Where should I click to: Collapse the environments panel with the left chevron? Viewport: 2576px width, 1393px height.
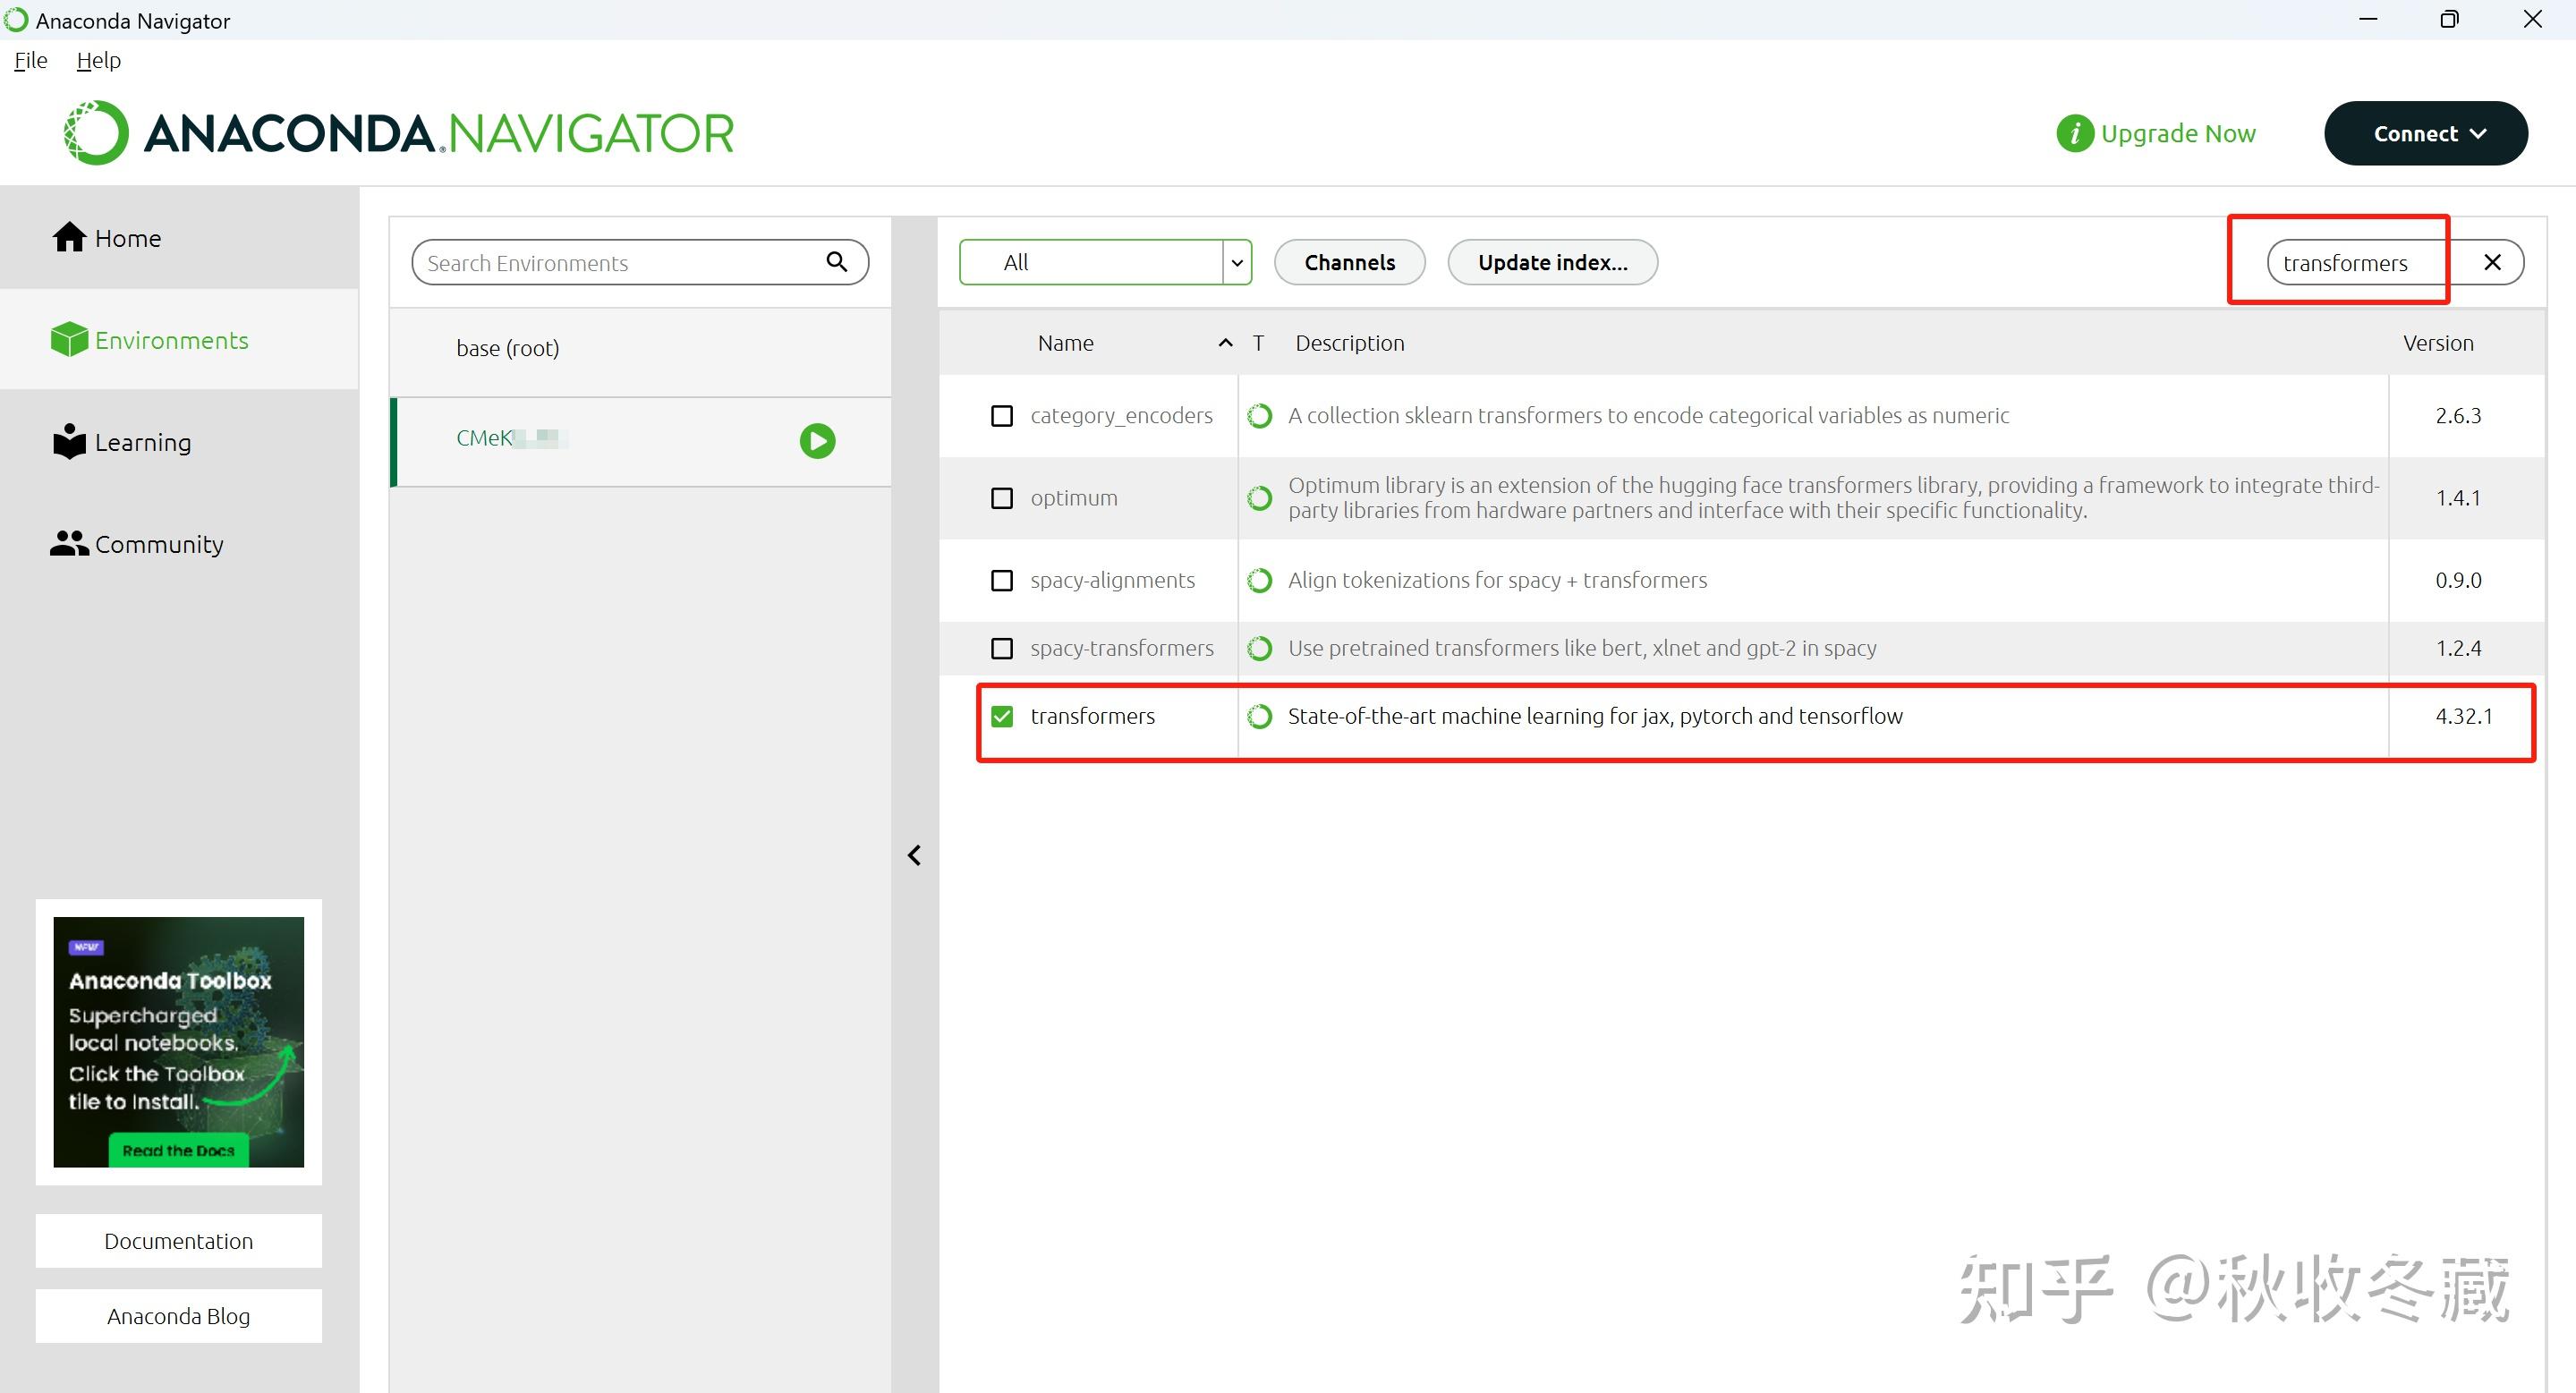[914, 855]
